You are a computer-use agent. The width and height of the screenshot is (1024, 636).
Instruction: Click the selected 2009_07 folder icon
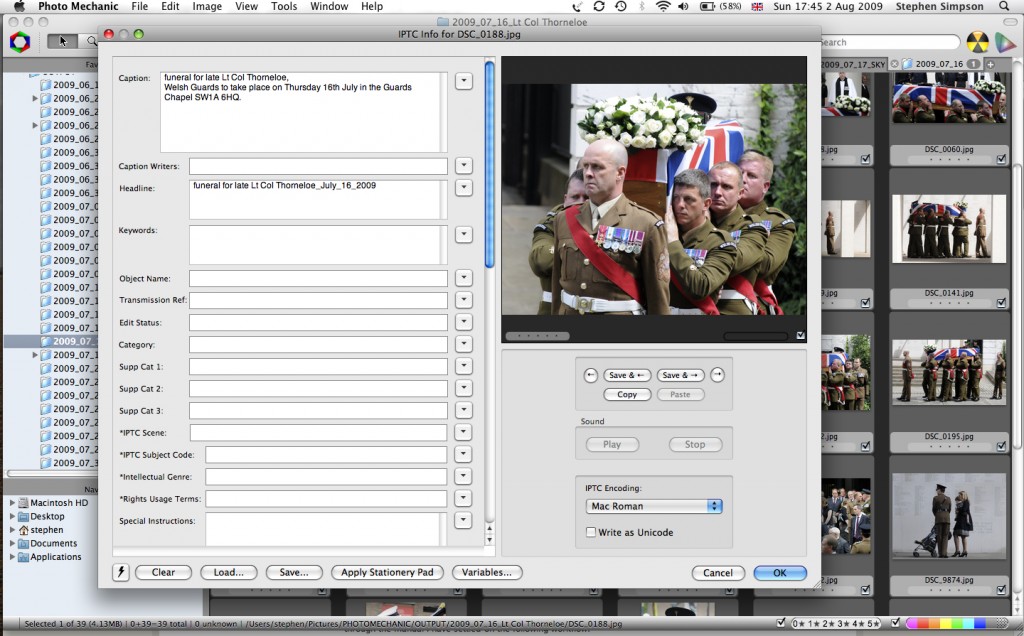46,341
